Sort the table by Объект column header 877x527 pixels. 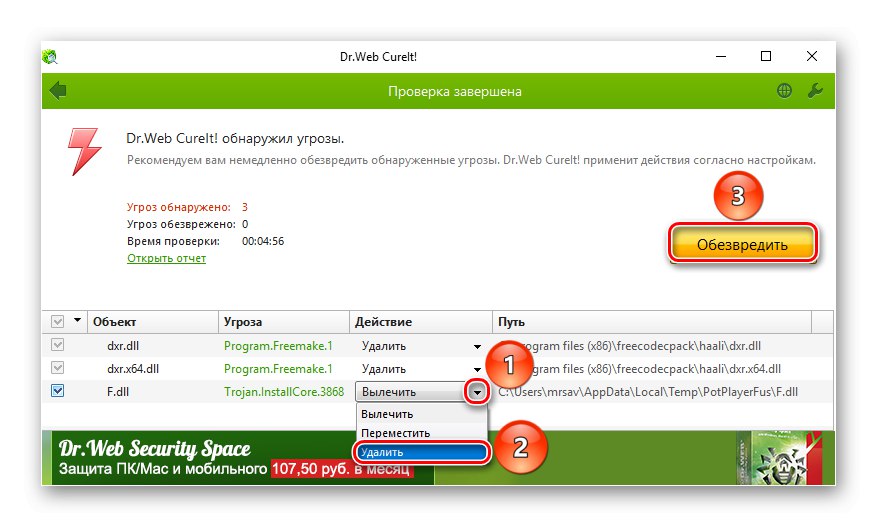click(152, 322)
